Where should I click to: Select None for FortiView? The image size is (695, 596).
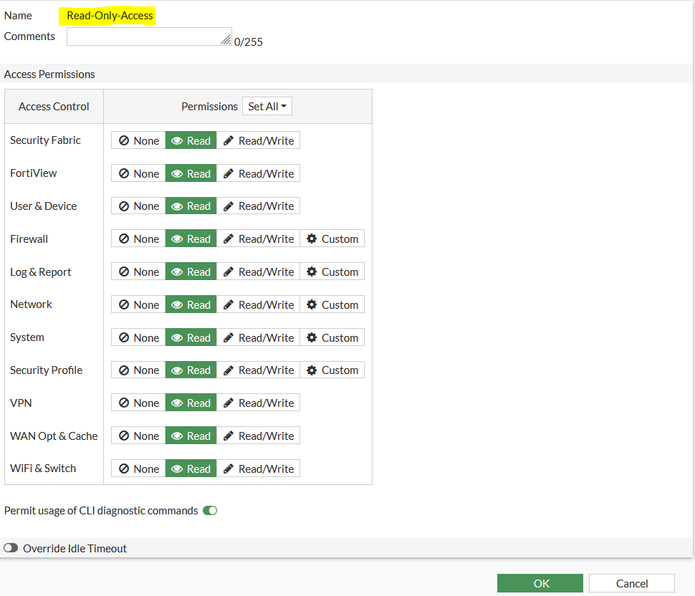tap(138, 173)
